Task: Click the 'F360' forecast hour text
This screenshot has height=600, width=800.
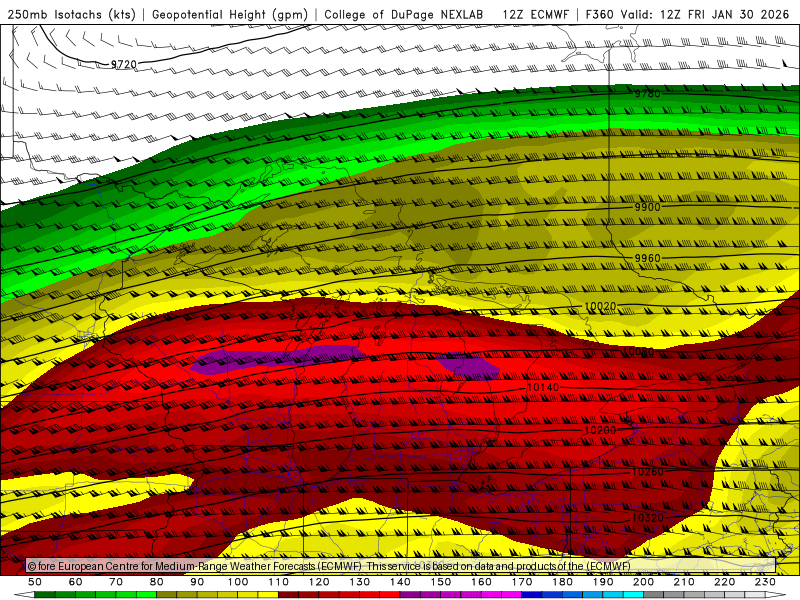Action: click(x=601, y=15)
